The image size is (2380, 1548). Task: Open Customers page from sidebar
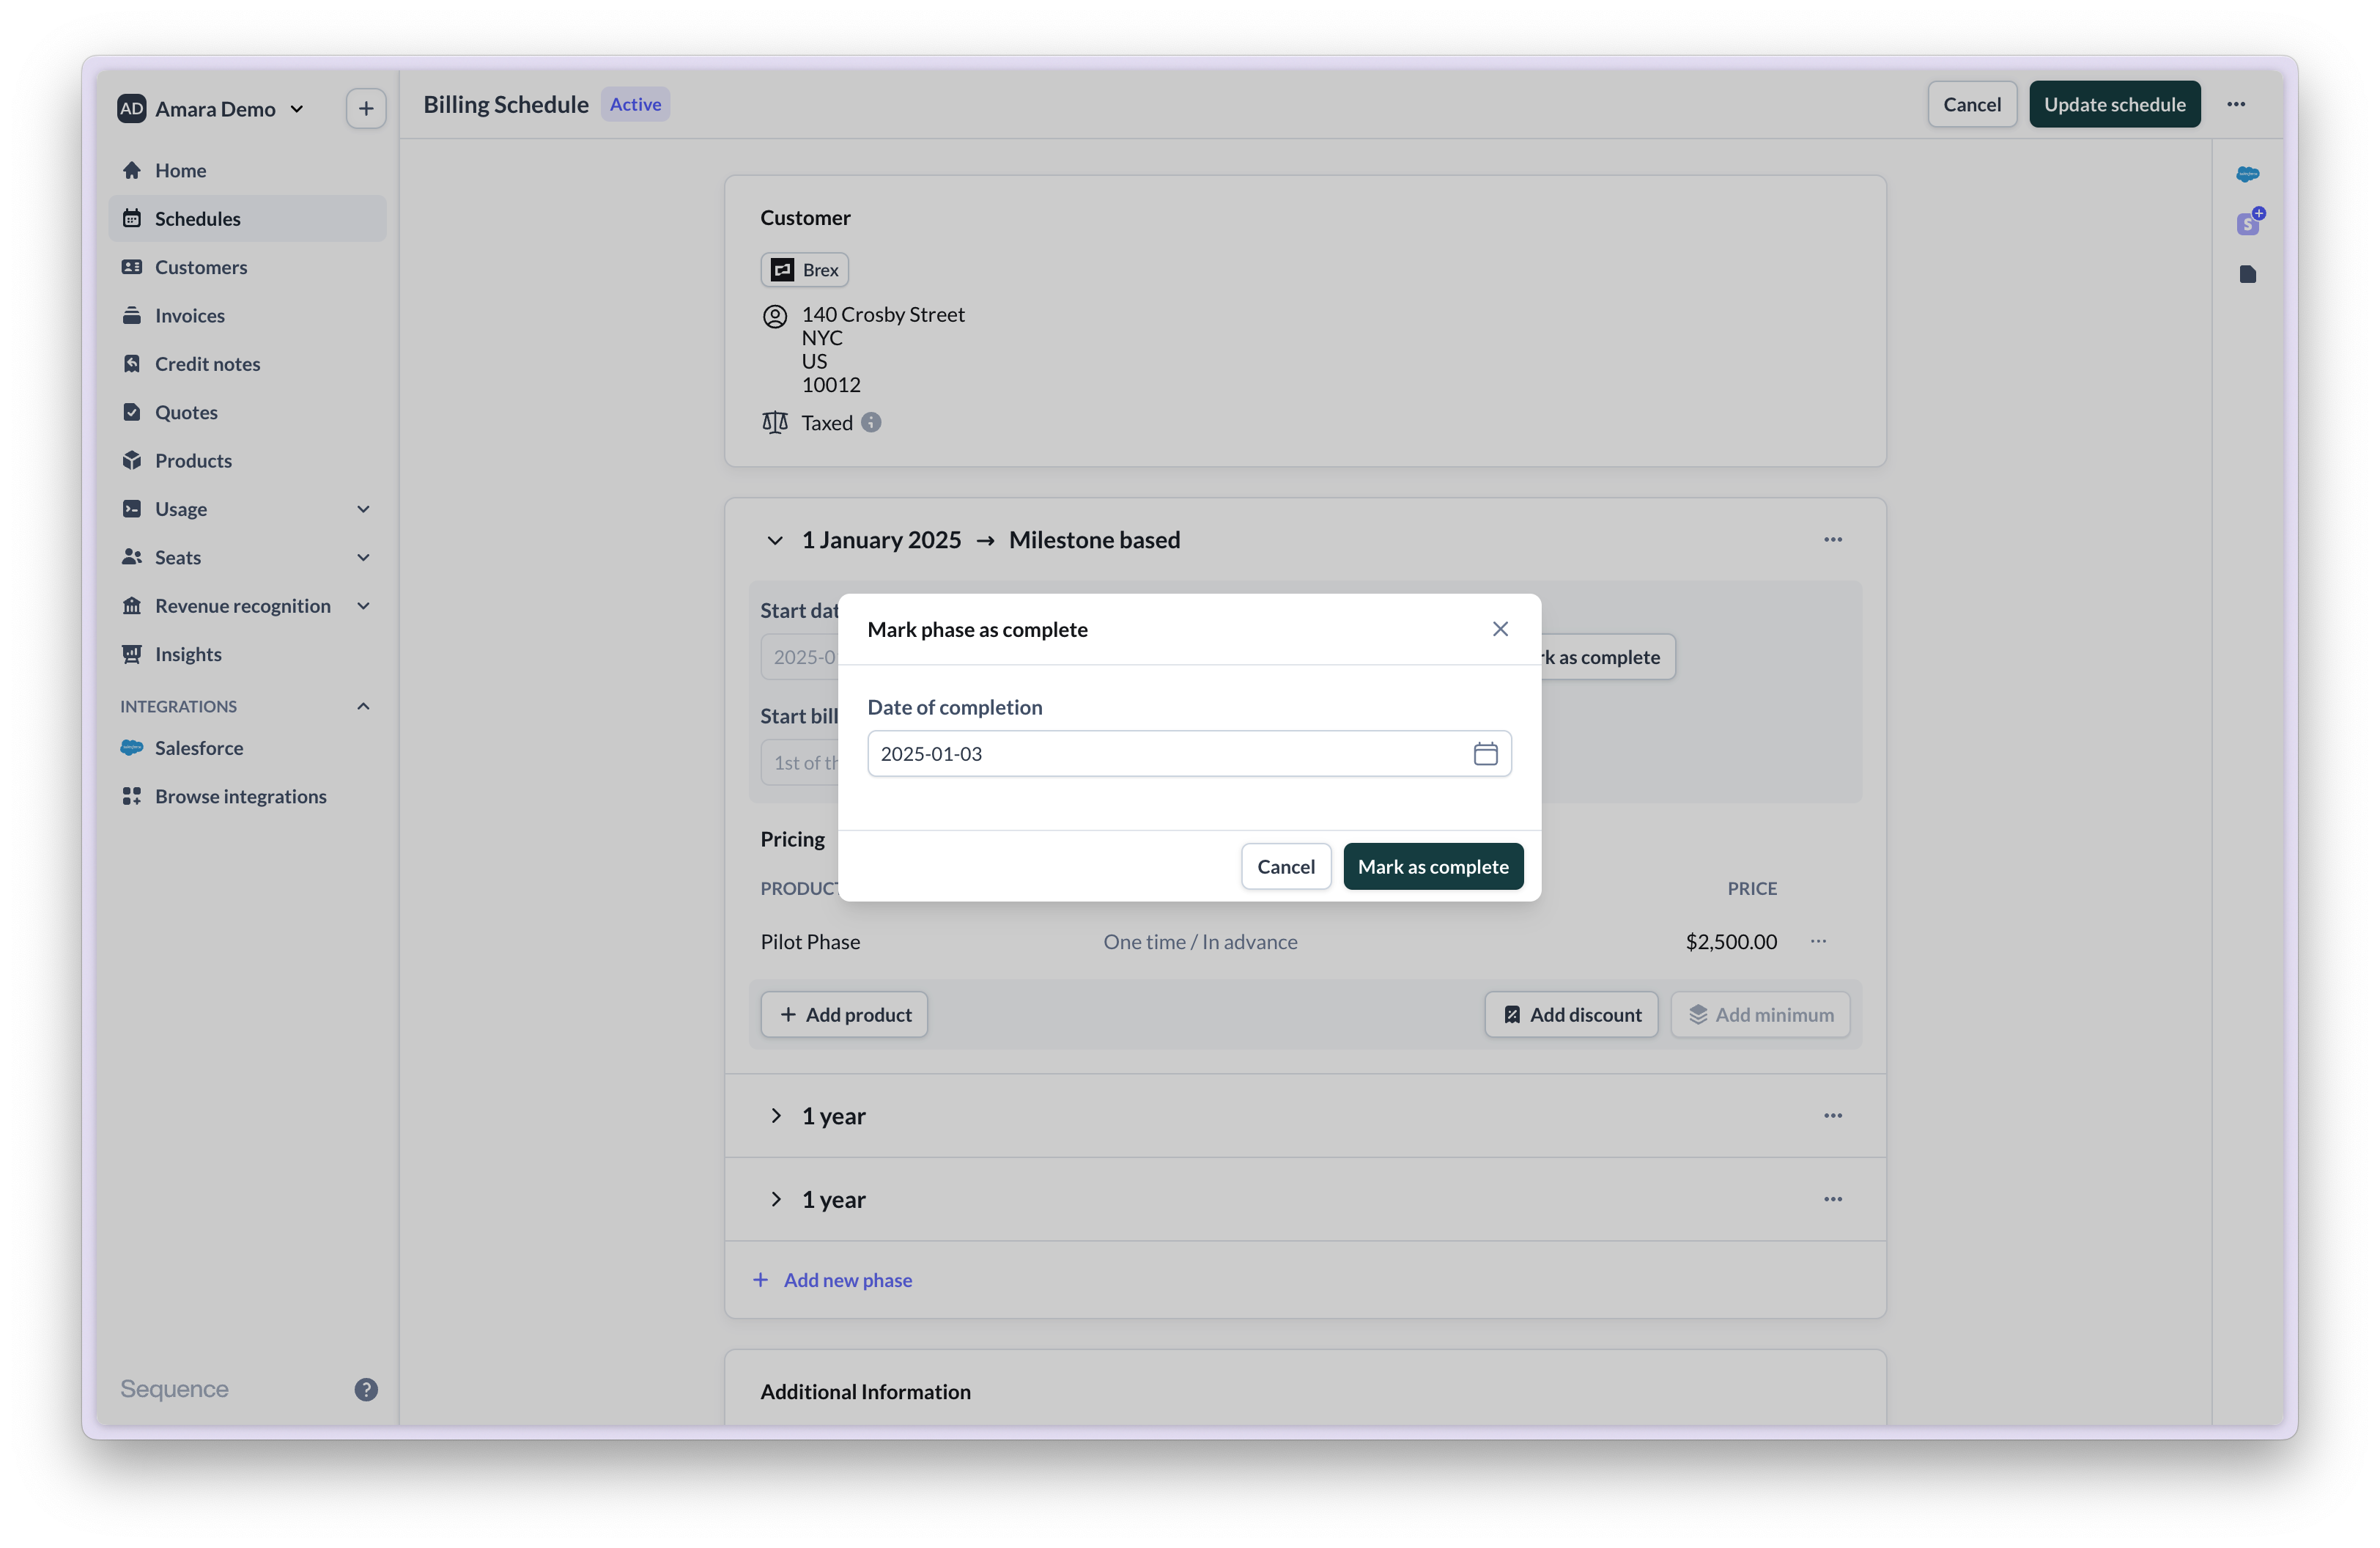(x=247, y=267)
